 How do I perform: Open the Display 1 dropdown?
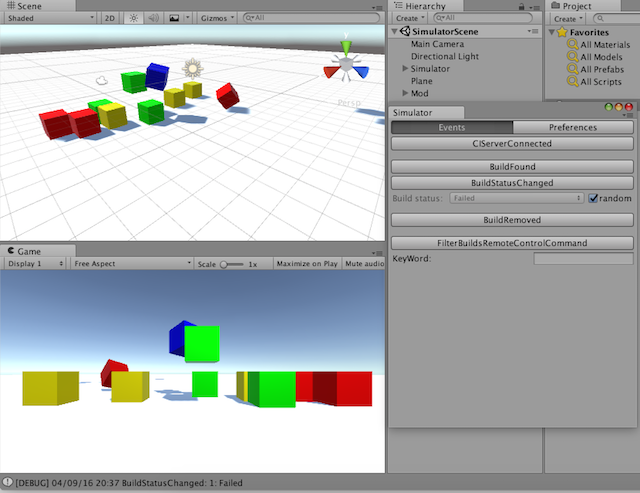pos(35,264)
